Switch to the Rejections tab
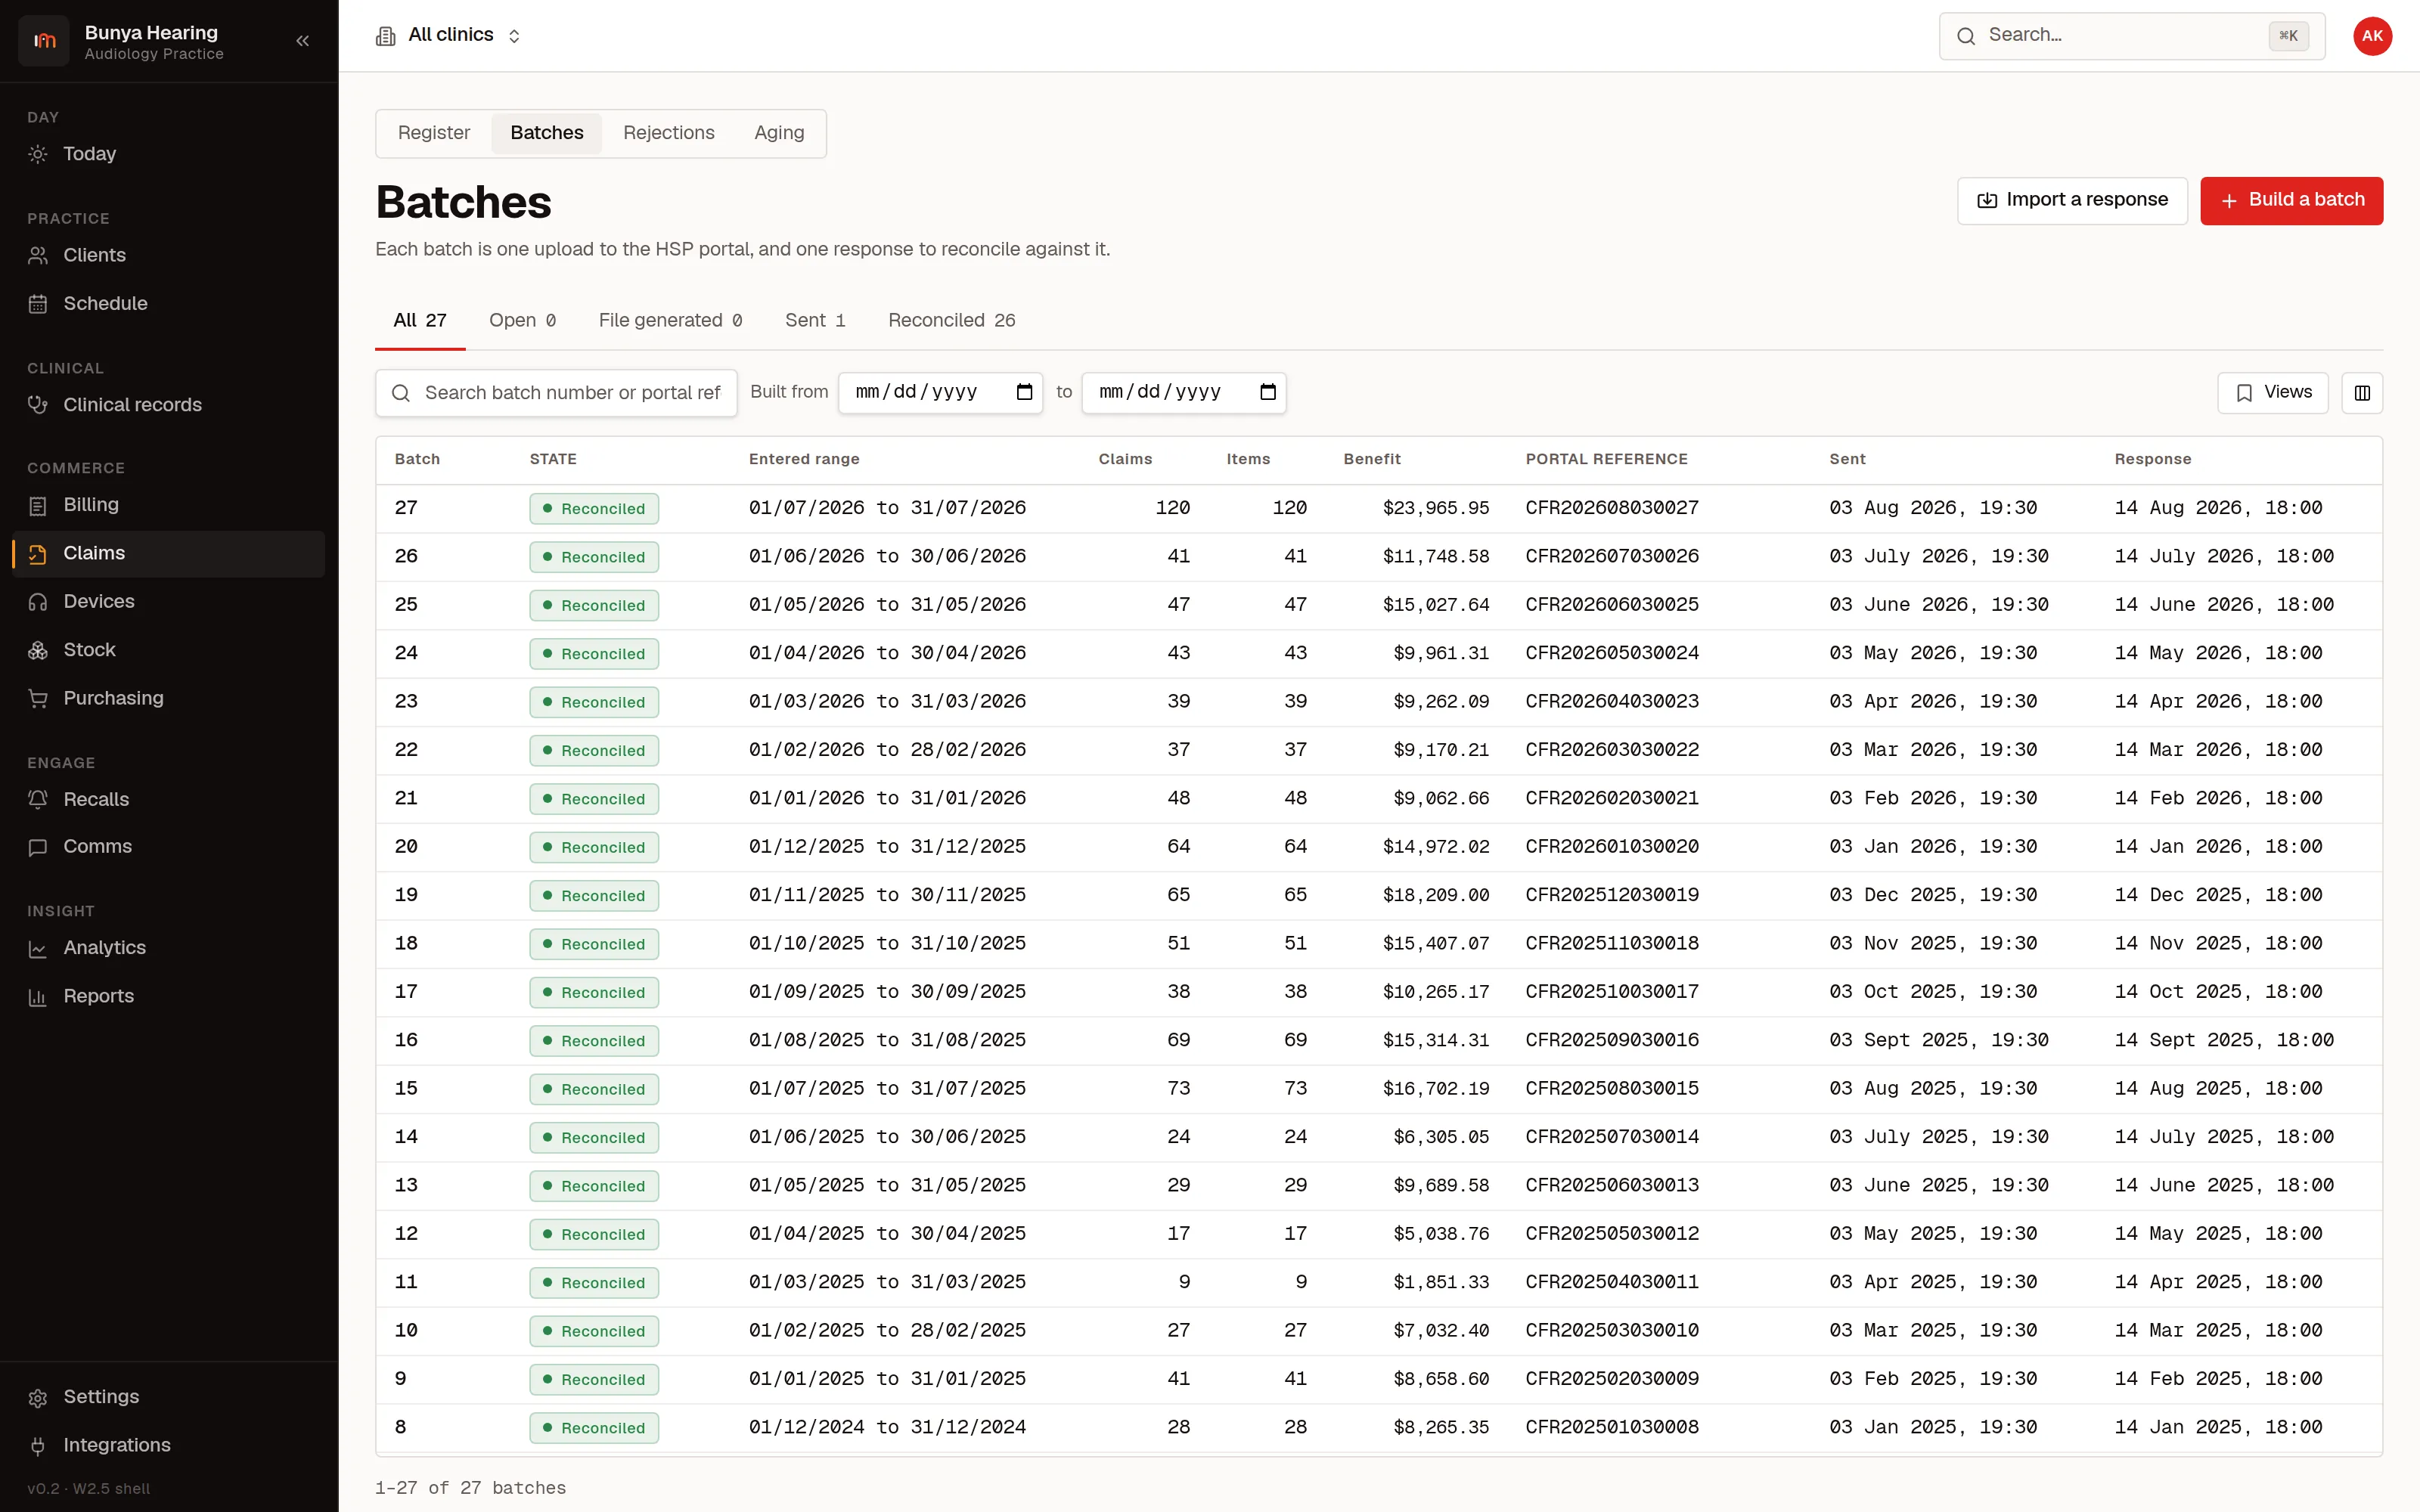Image resolution: width=2420 pixels, height=1512 pixels. [x=668, y=133]
